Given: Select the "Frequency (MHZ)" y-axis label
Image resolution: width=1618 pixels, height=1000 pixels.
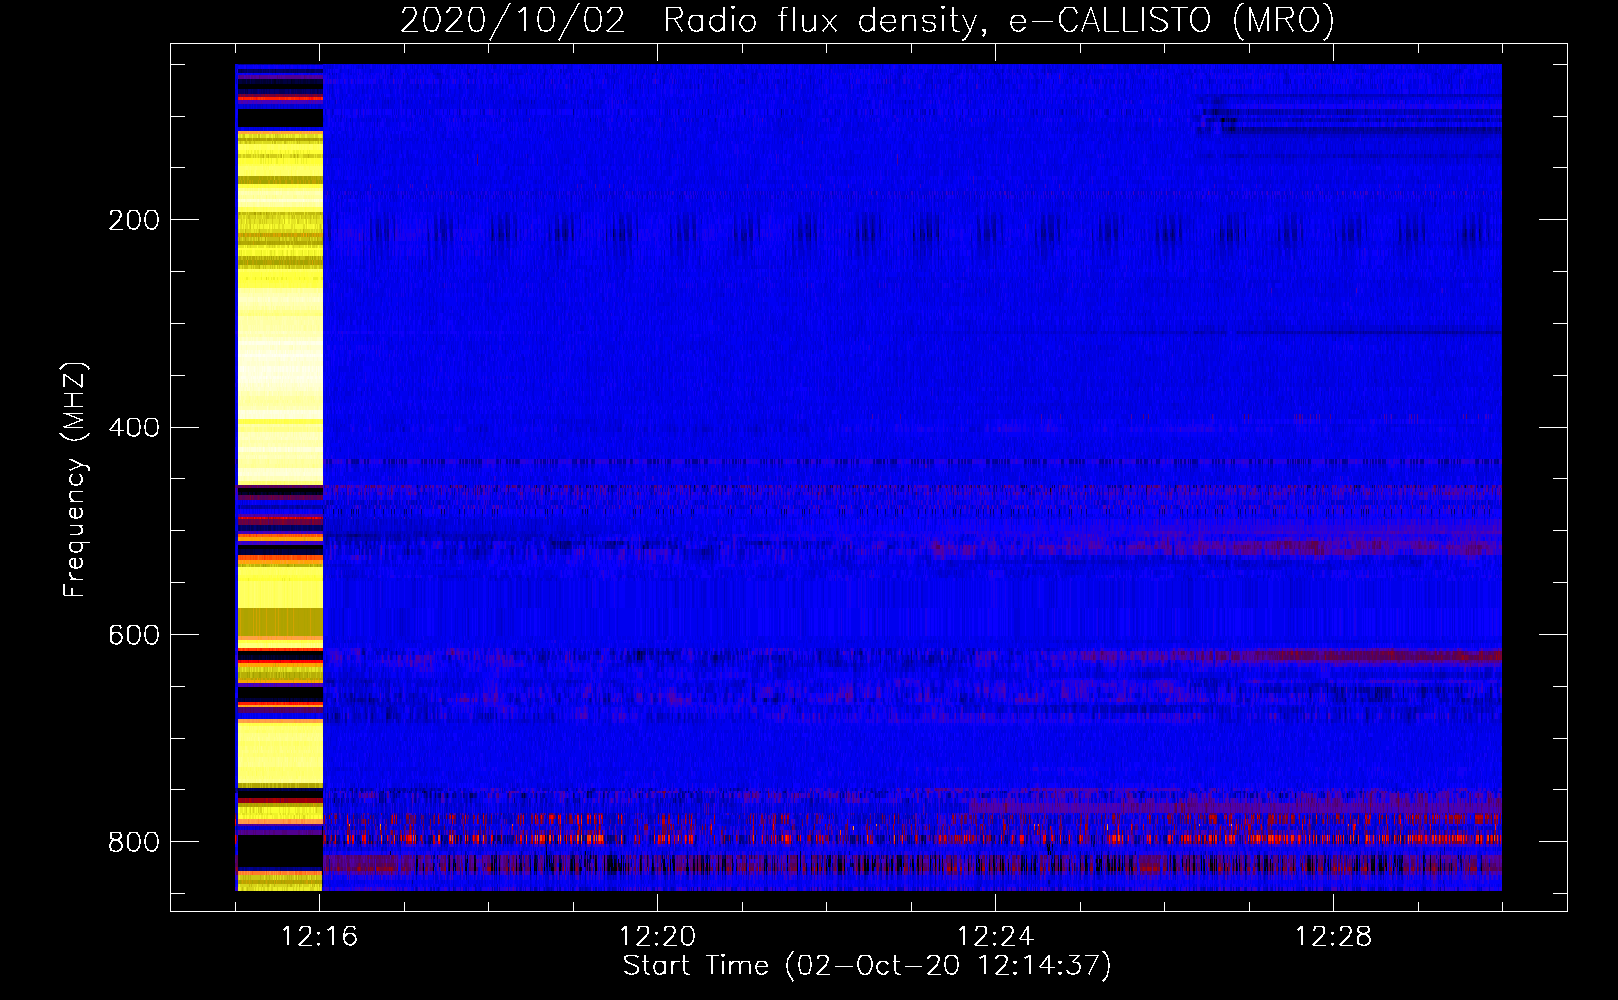Looking at the screenshot, I should [75, 480].
